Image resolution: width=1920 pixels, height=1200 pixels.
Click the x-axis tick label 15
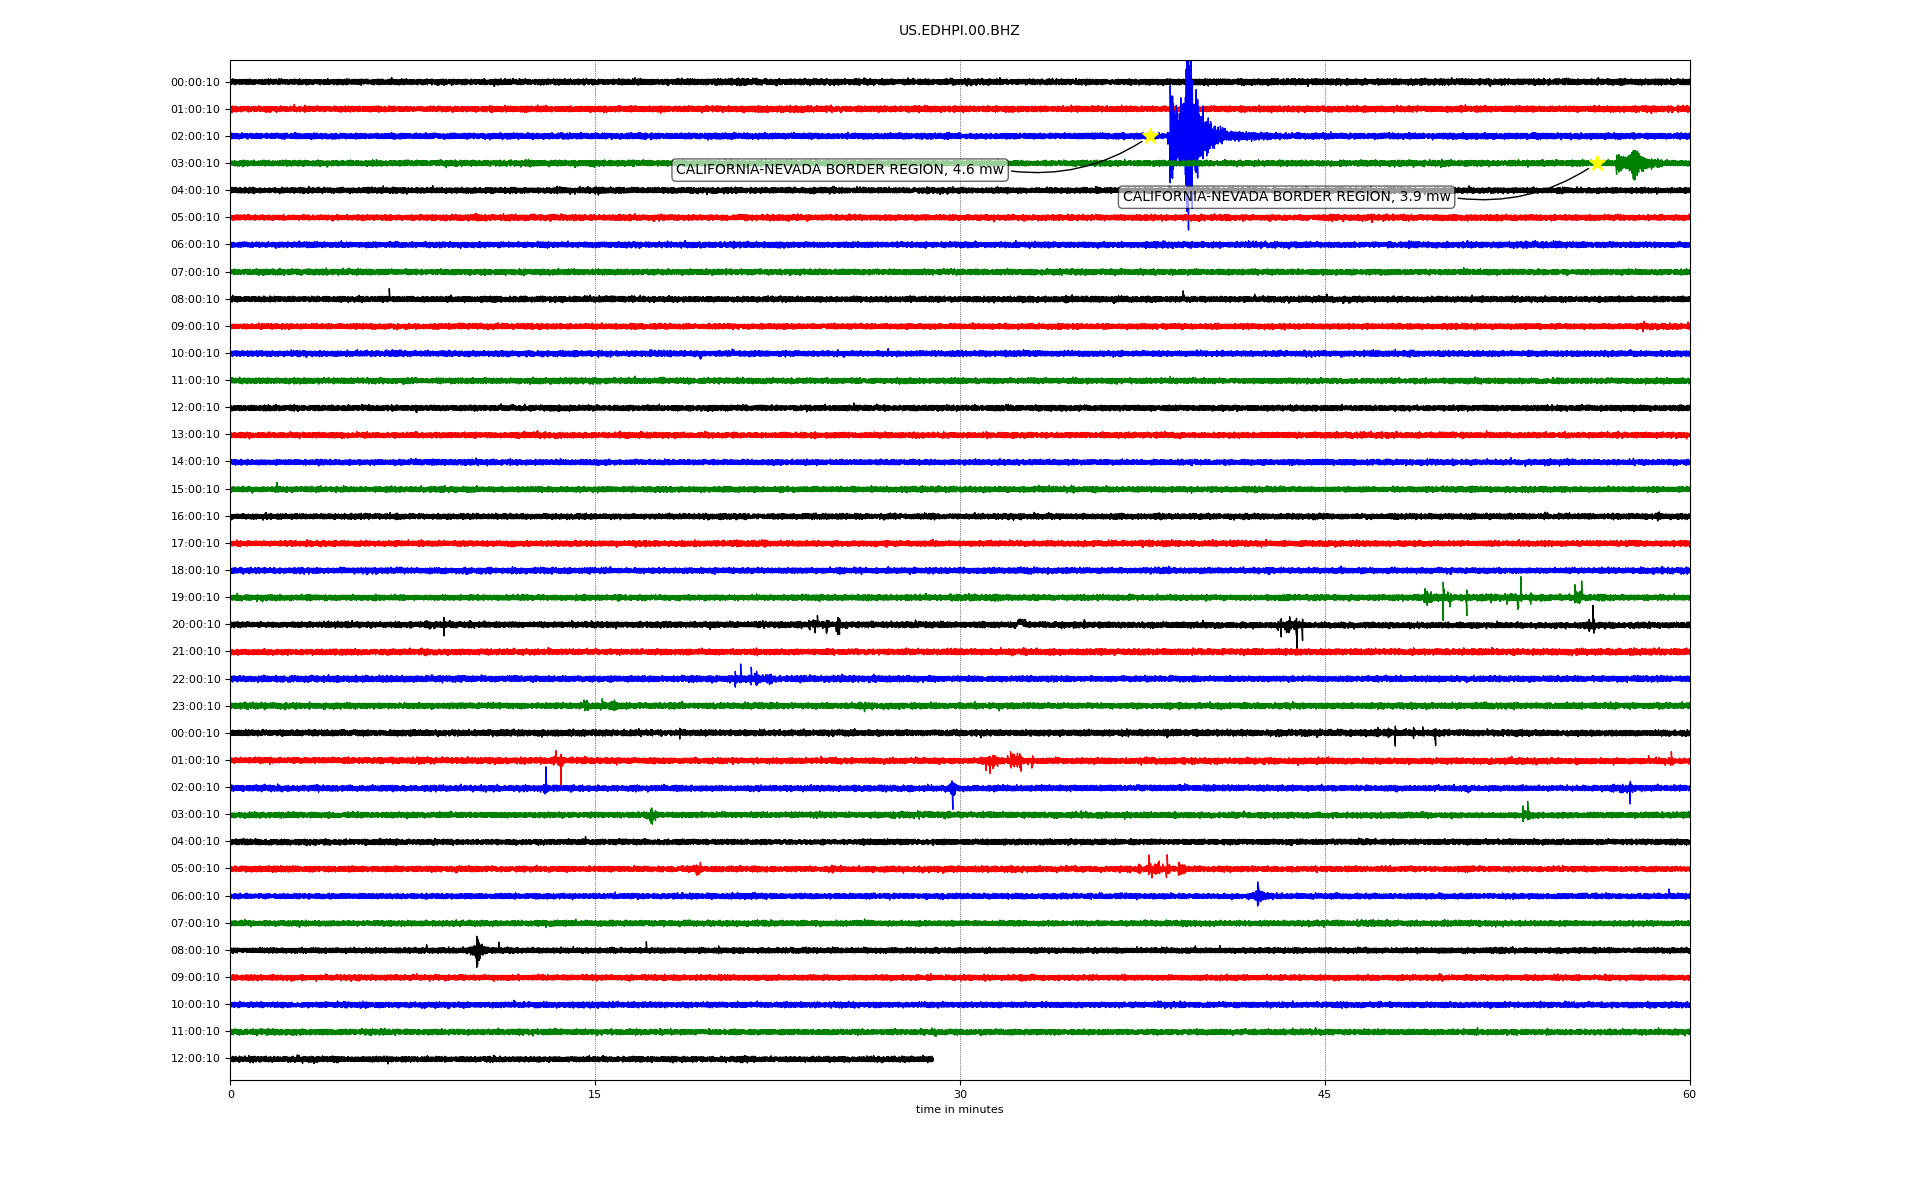tap(595, 1094)
